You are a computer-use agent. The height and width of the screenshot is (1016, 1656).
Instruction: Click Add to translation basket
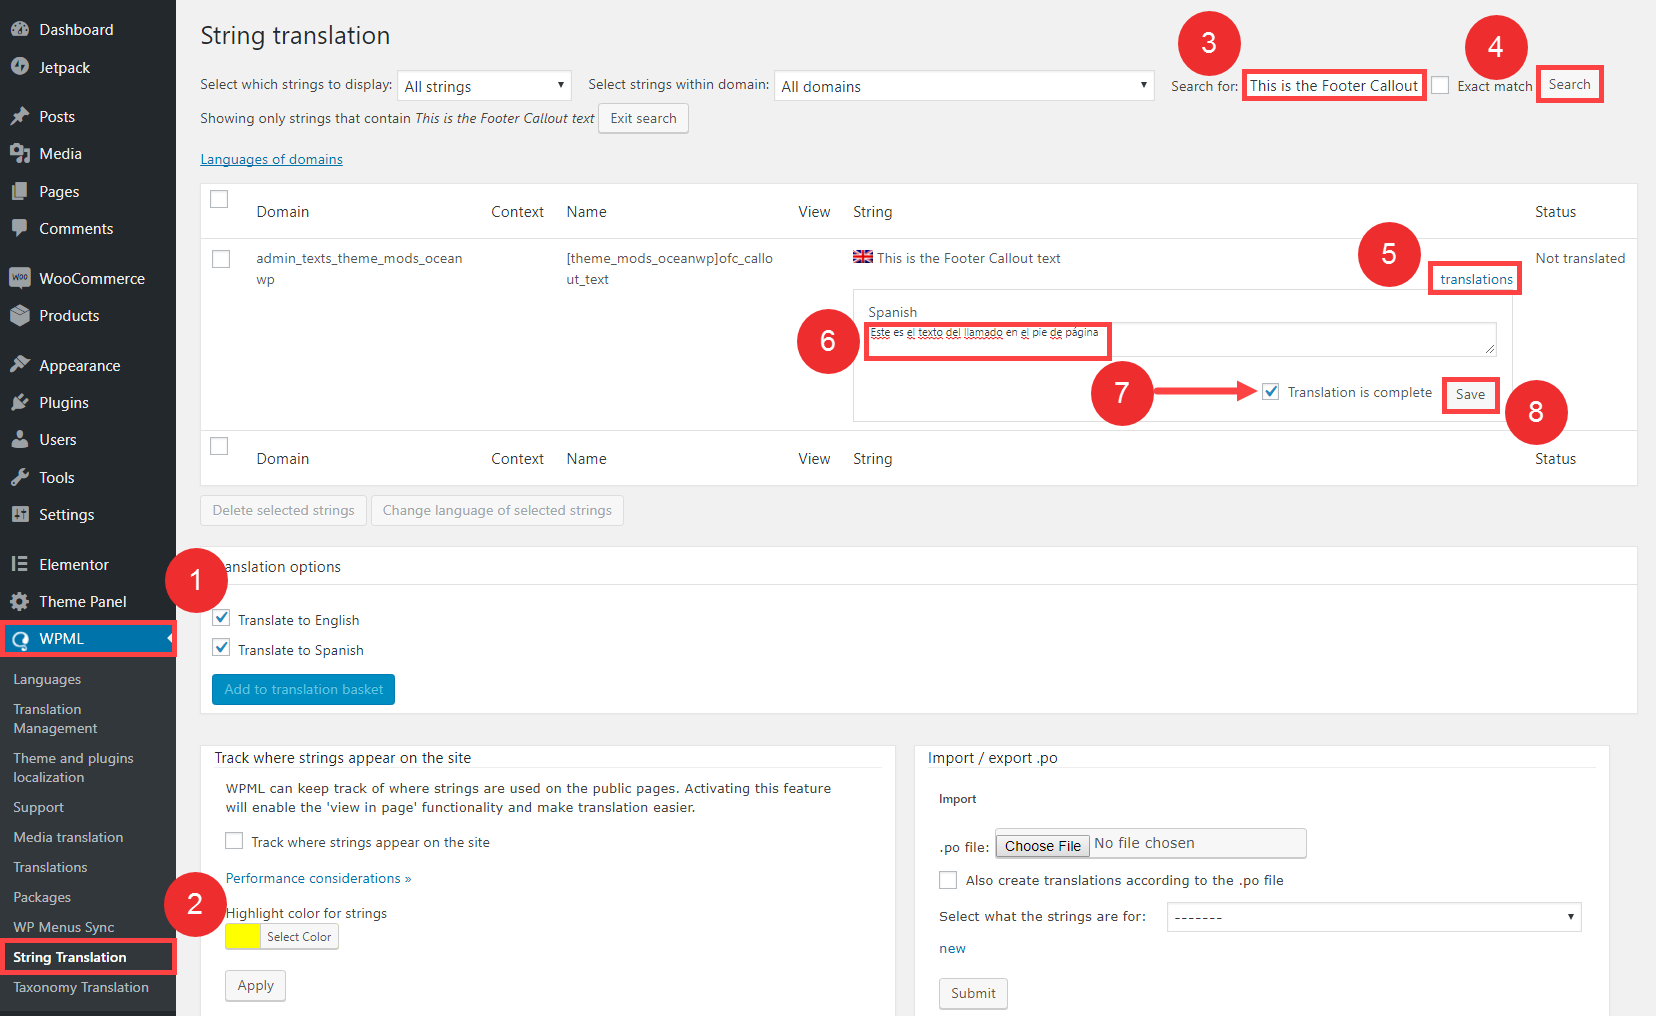point(303,689)
